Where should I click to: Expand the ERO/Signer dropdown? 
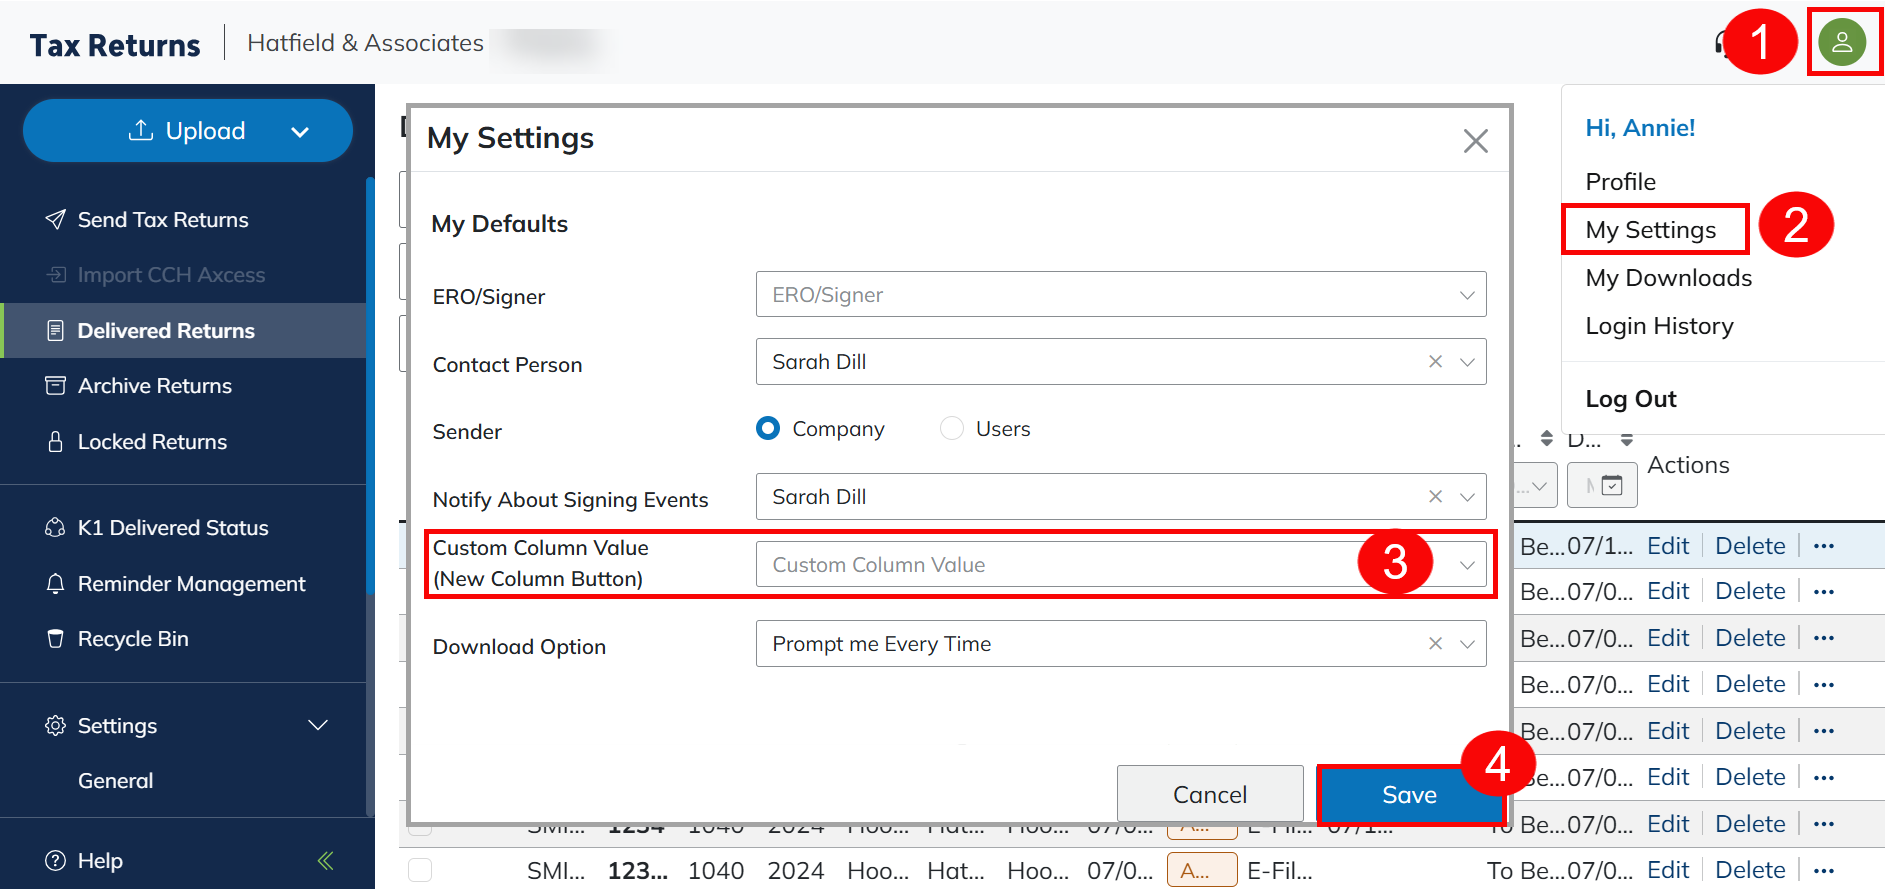click(1466, 295)
